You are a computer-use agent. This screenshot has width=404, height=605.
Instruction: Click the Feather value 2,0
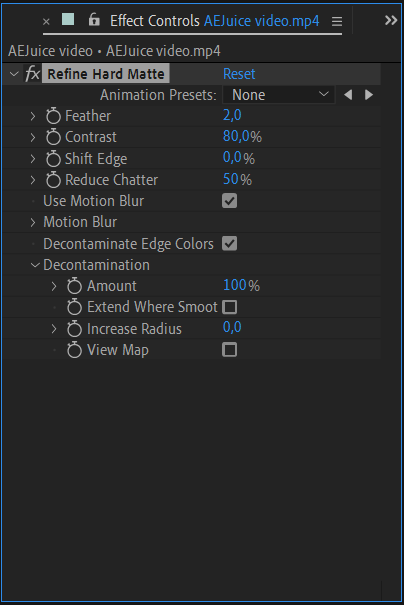tap(232, 115)
